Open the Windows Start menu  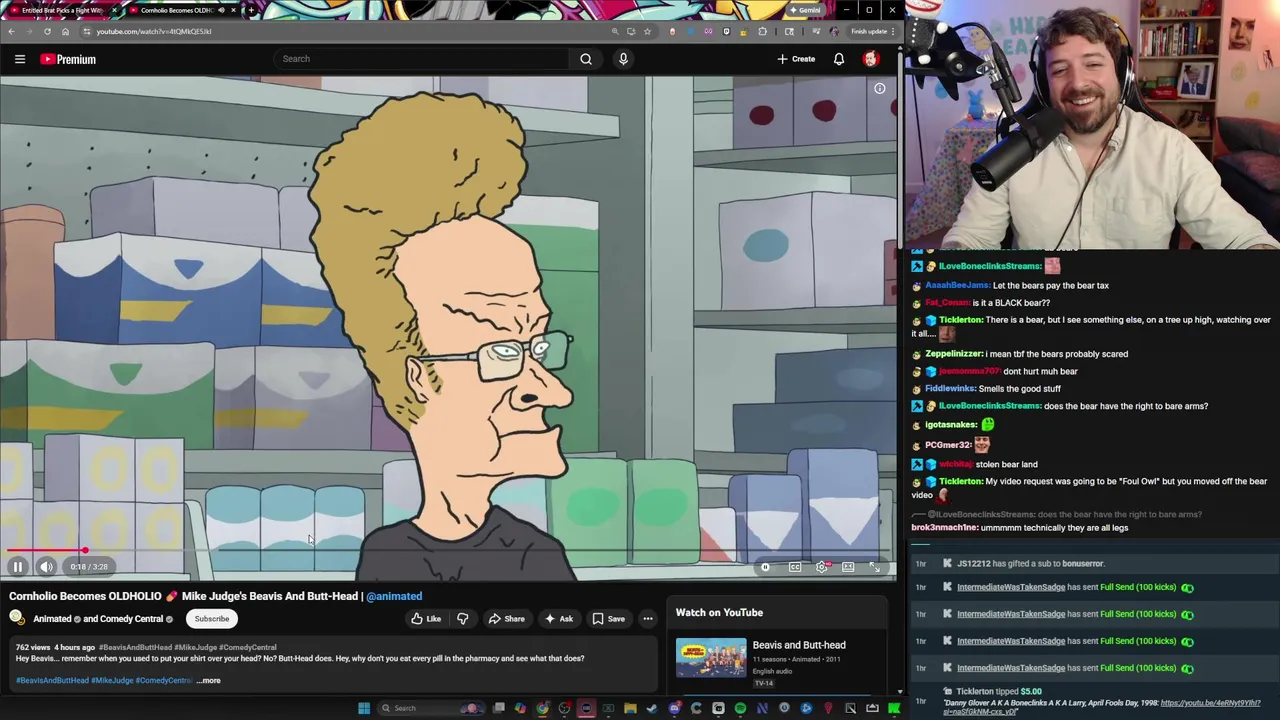point(364,709)
